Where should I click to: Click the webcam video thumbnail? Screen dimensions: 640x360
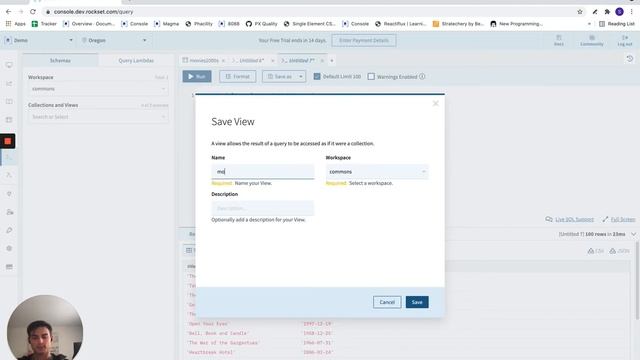coord(45,327)
